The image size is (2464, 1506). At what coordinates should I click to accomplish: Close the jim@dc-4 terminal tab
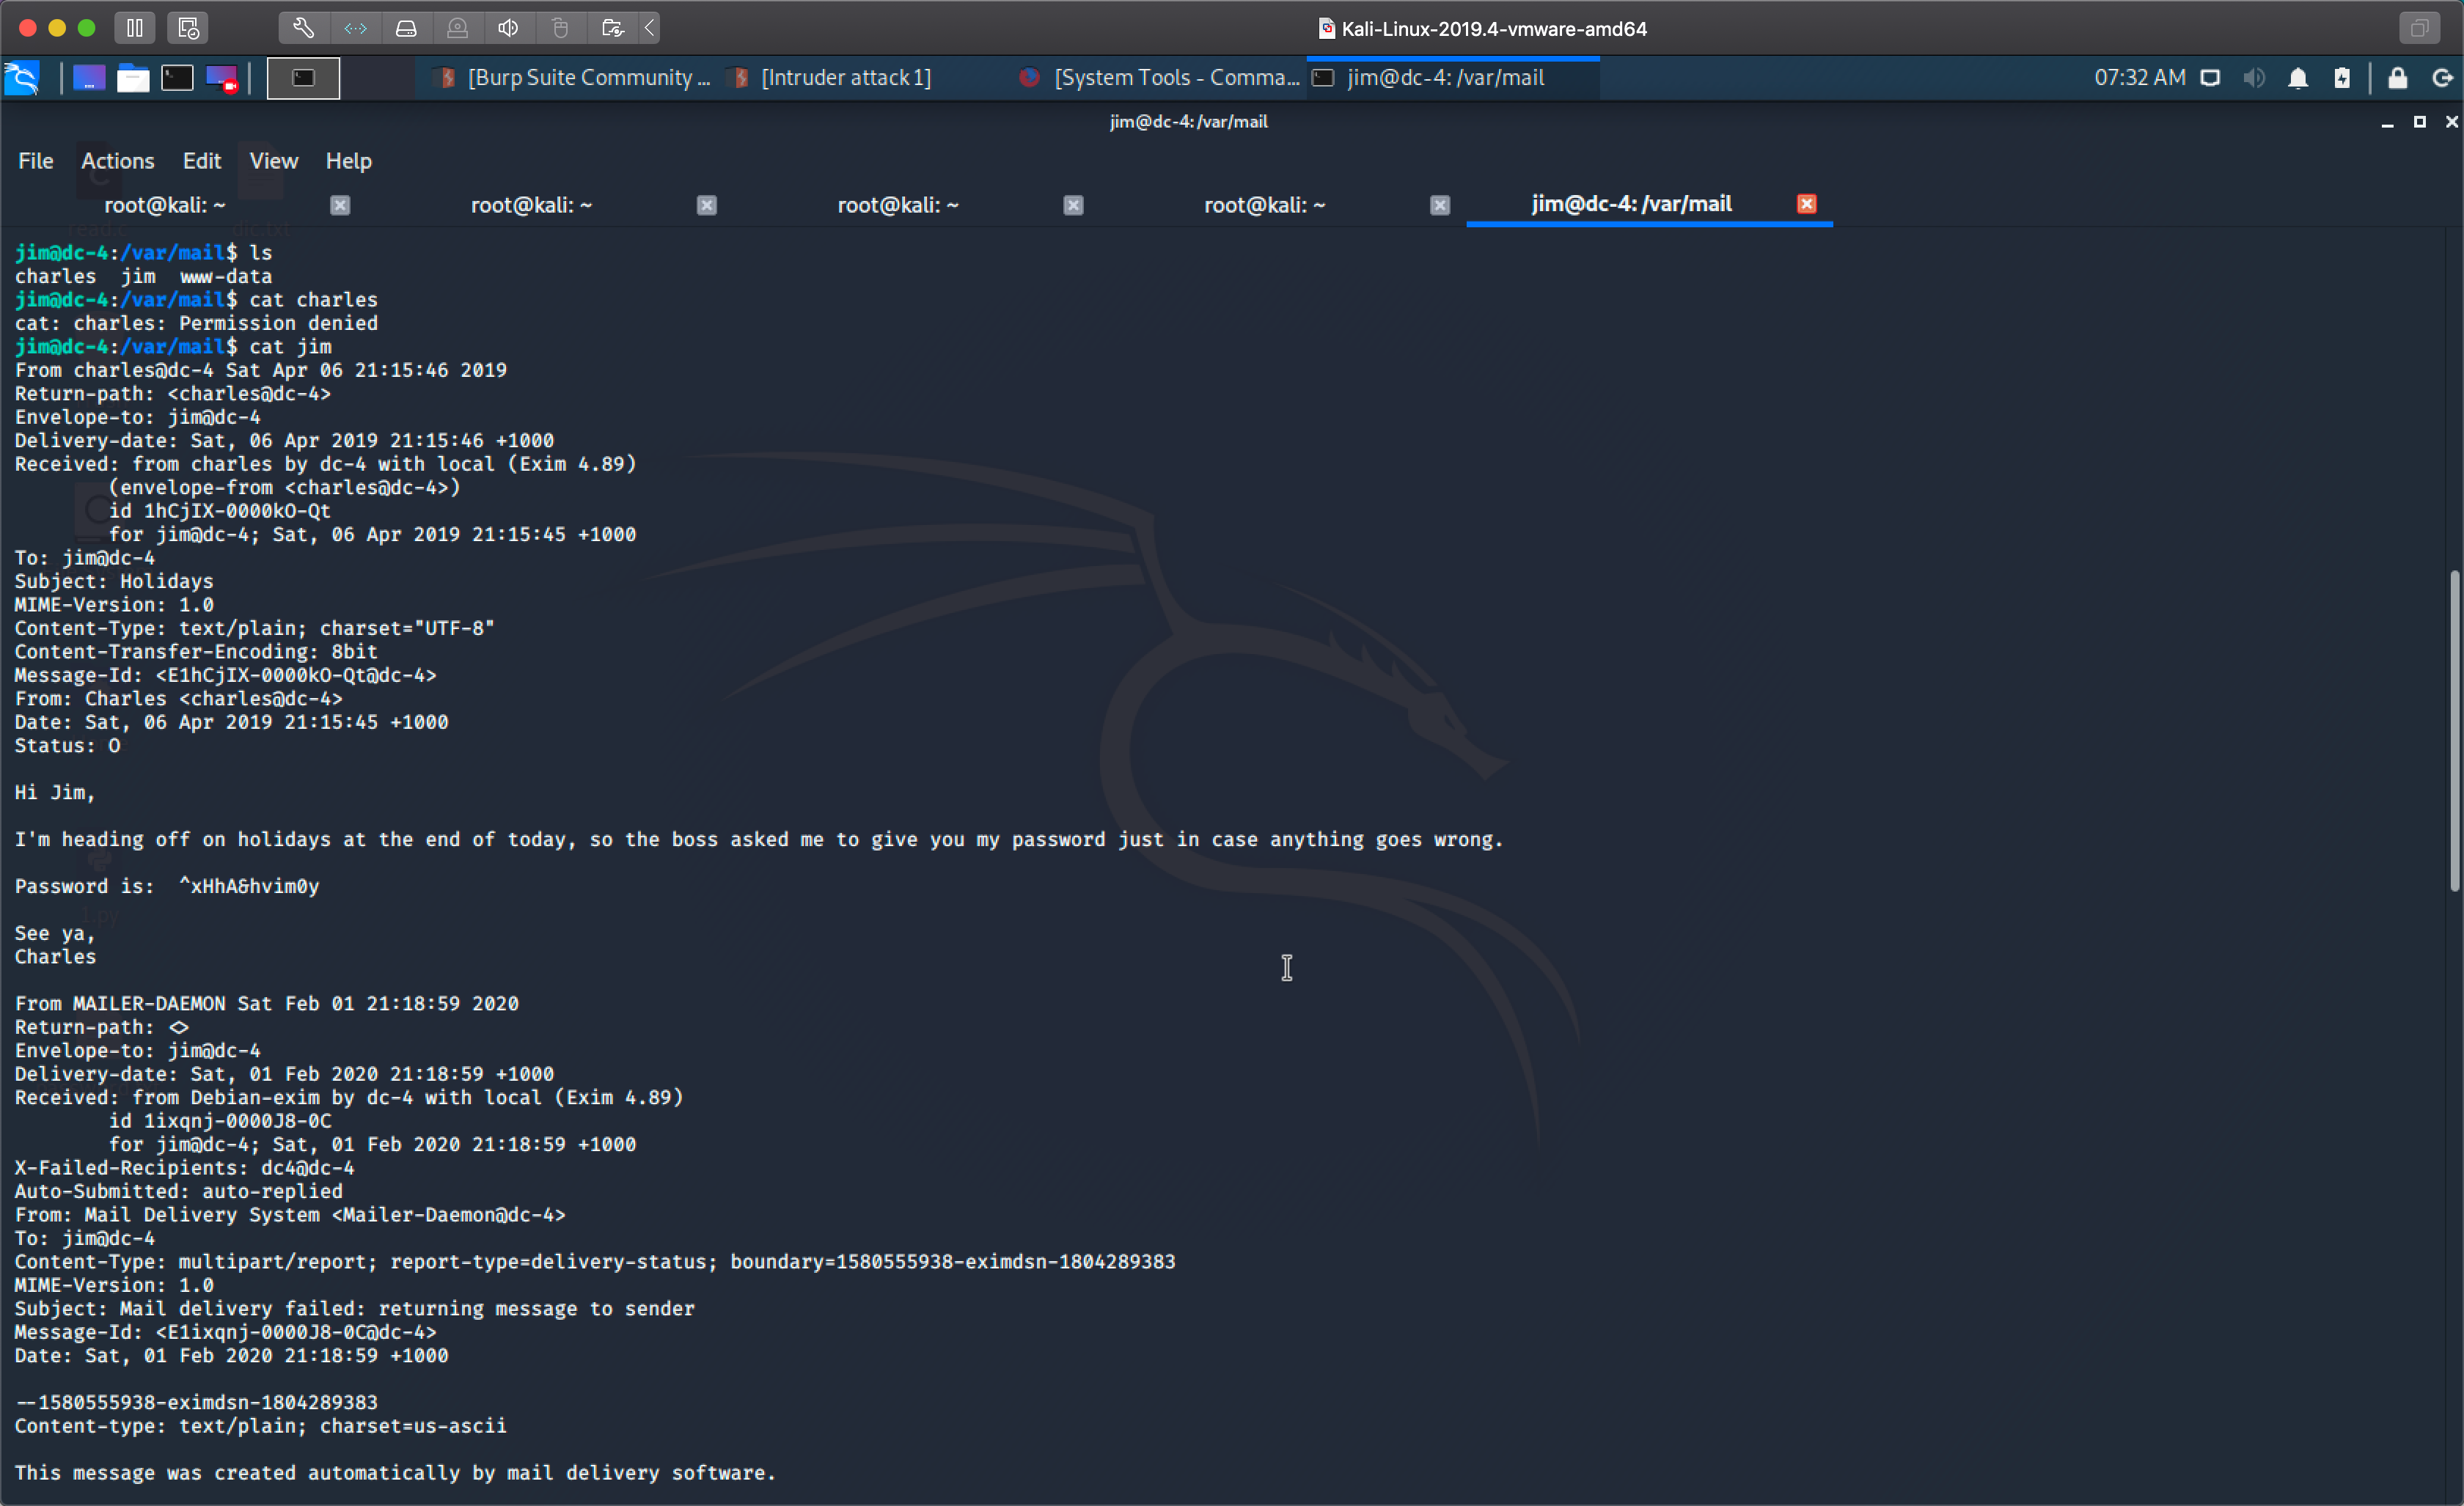point(1806,204)
